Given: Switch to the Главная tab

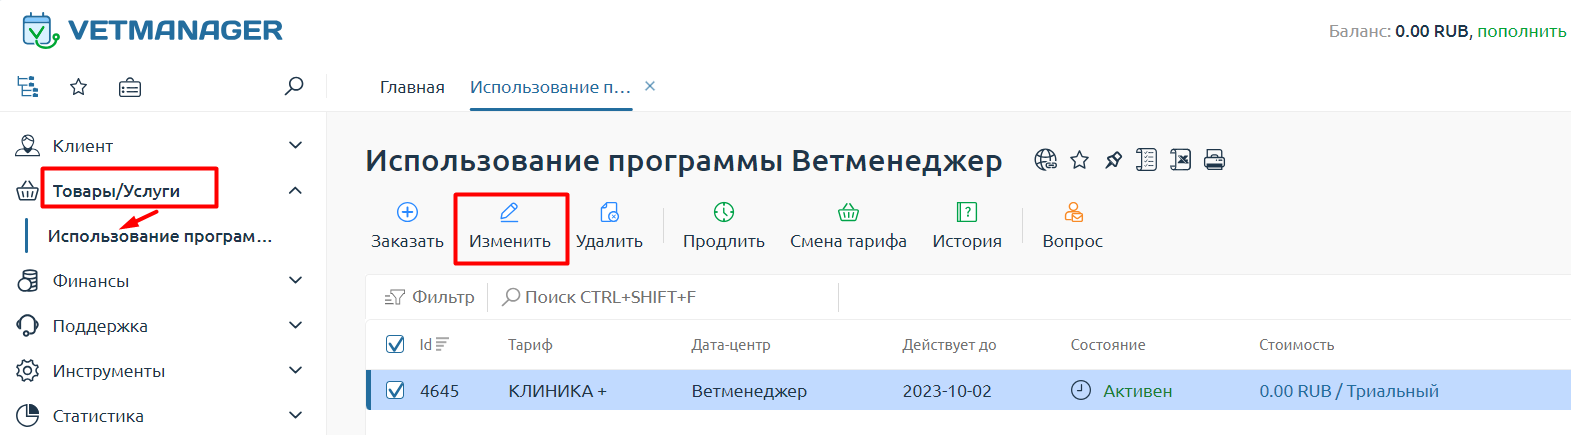Looking at the screenshot, I should click(x=412, y=88).
